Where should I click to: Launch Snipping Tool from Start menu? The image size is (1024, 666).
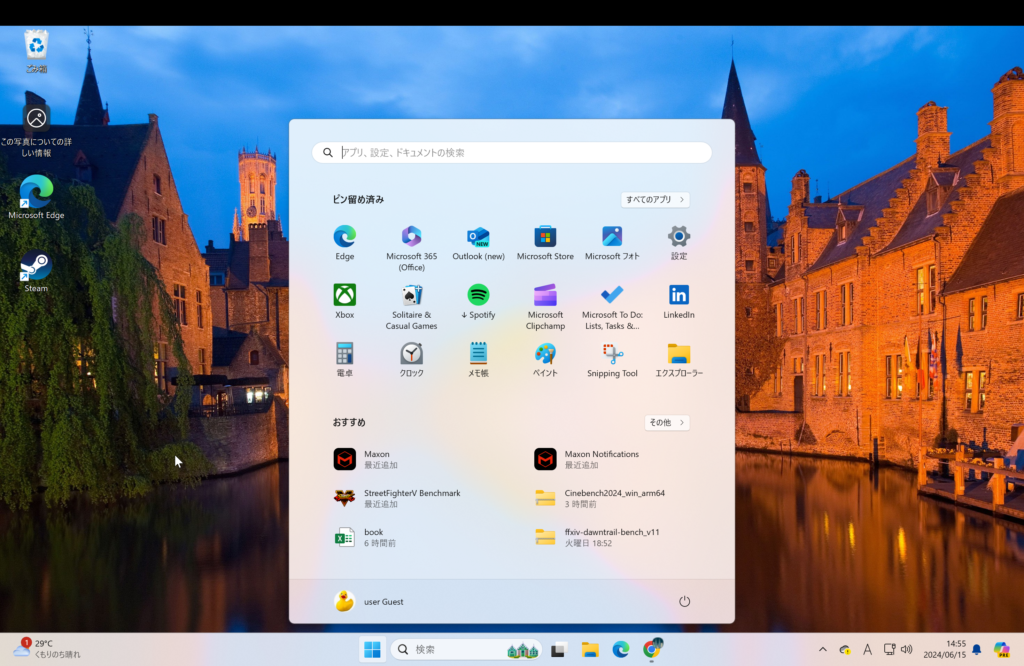(612, 355)
